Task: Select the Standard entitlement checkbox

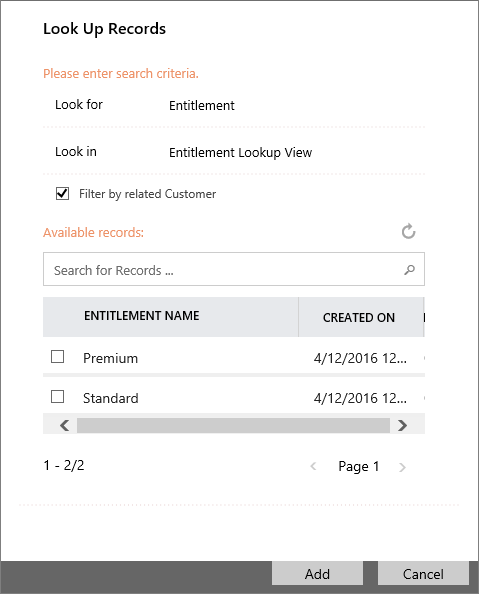Action: [57, 397]
